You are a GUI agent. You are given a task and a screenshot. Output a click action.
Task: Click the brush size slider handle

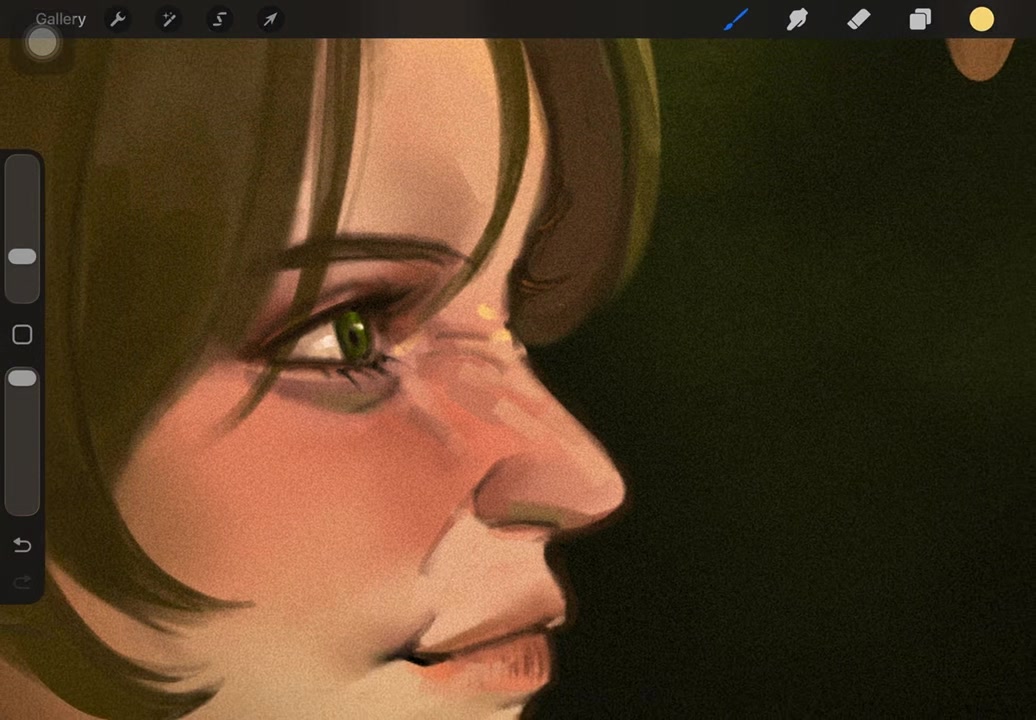(22, 256)
